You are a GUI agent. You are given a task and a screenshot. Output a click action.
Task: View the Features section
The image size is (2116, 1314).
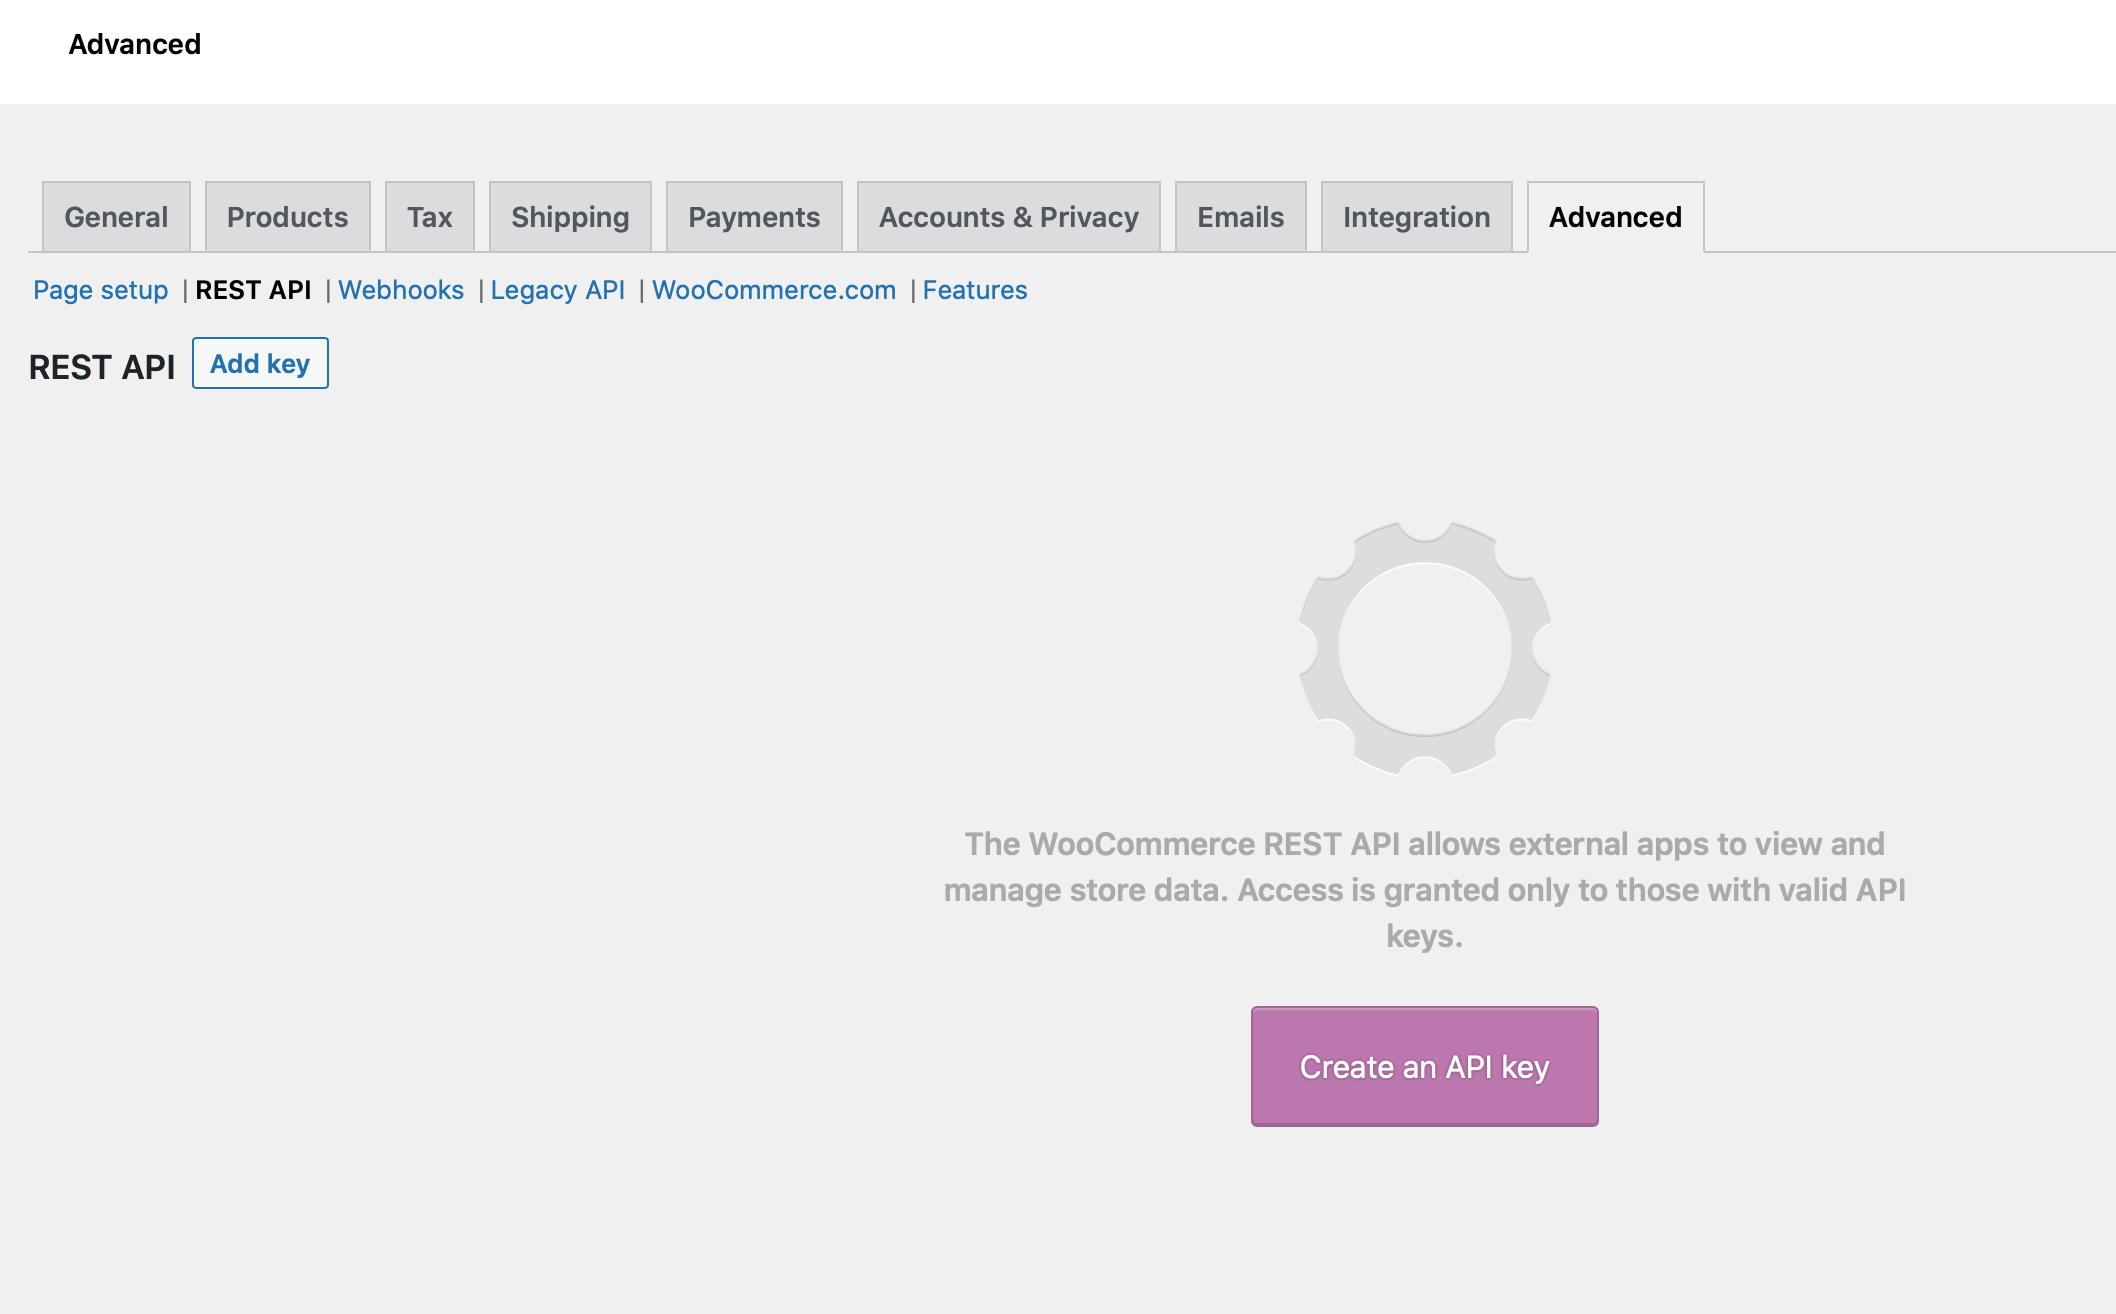click(975, 290)
